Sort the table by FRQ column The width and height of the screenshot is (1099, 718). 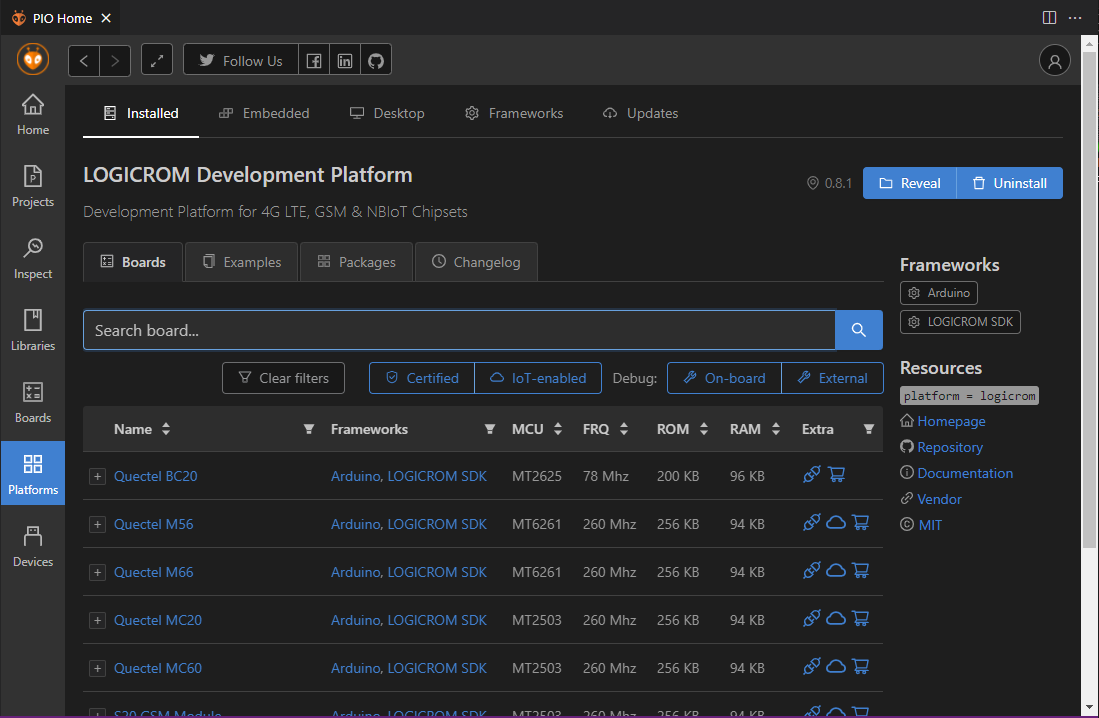coord(624,429)
